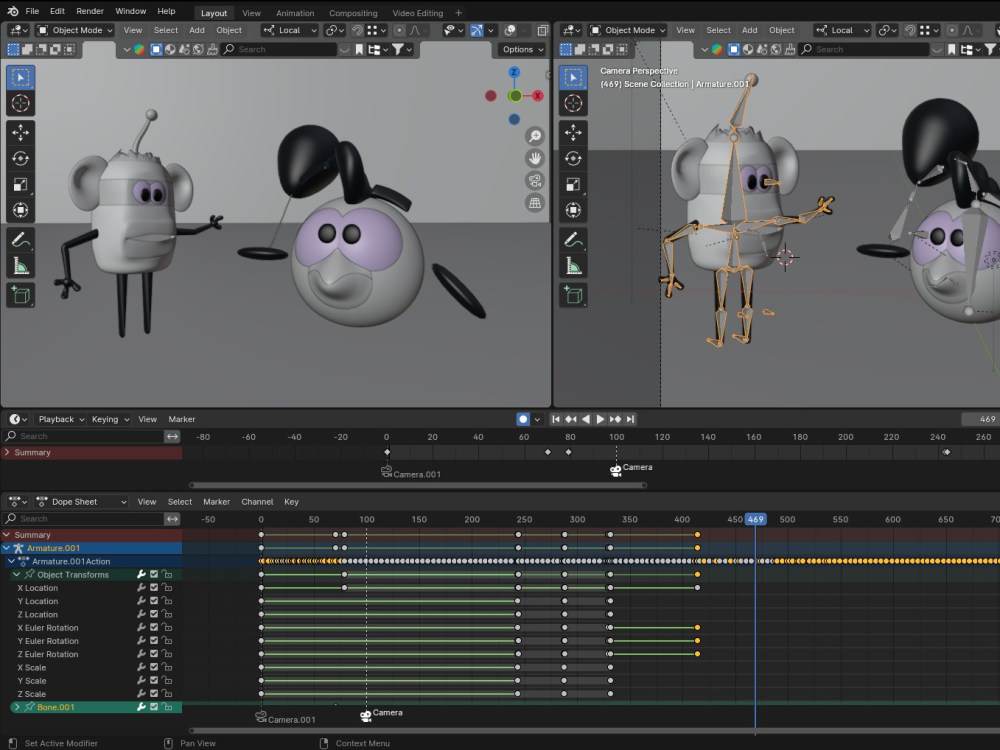Expand Bone.001 channel group
Image resolution: width=1000 pixels, height=750 pixels.
pos(17,707)
